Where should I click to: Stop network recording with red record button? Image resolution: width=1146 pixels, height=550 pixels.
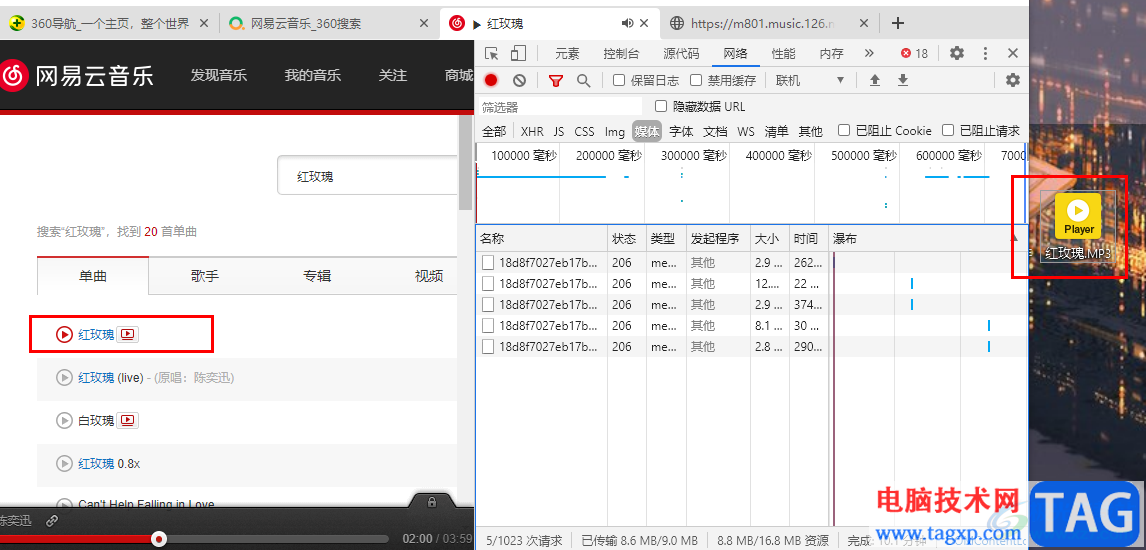click(x=491, y=80)
